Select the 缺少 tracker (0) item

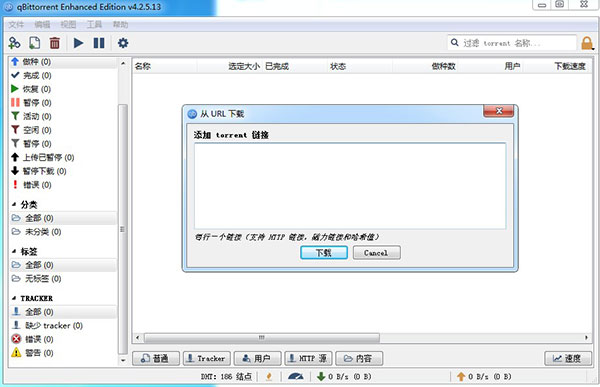(63, 326)
